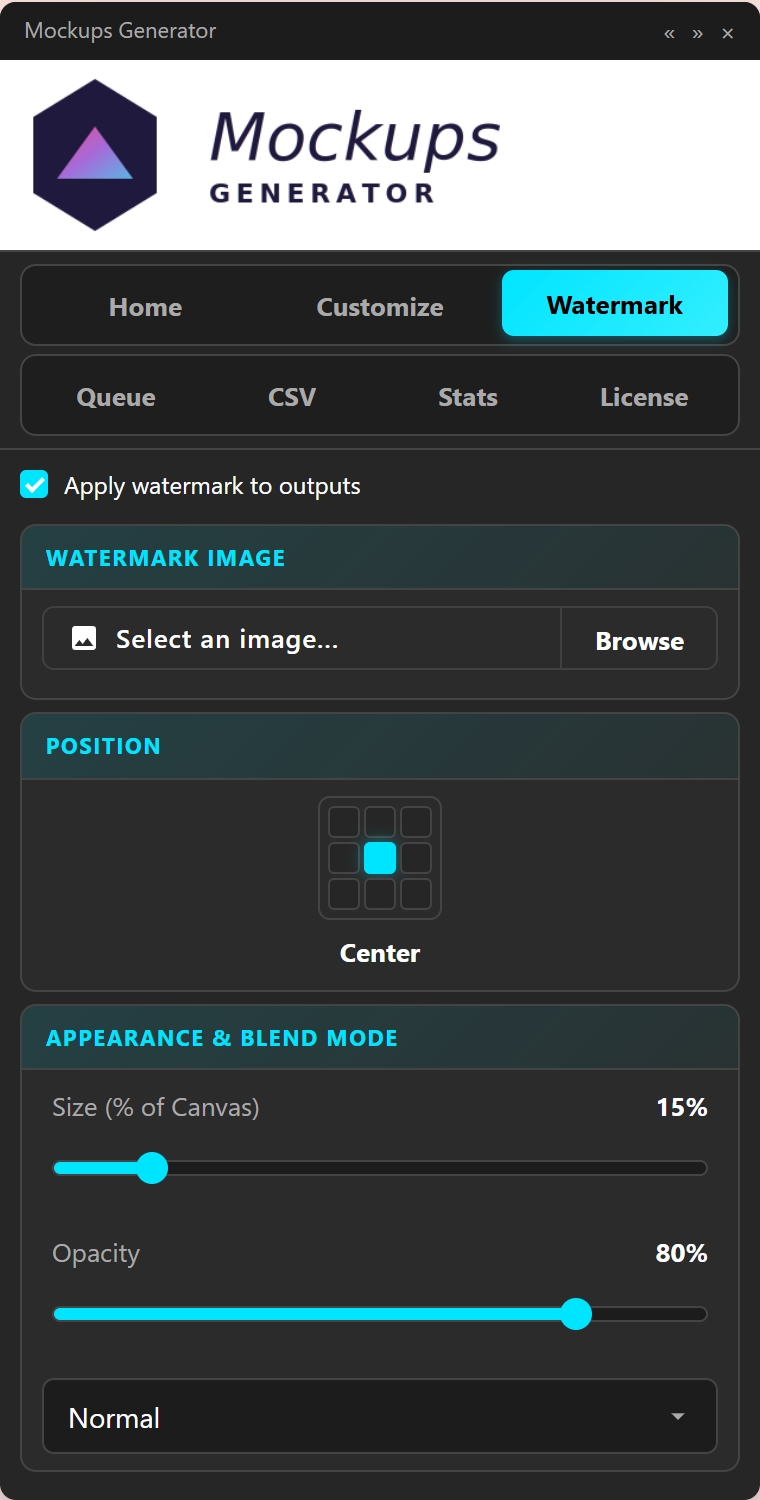Disable Apply watermark to outputs checkbox

[x=34, y=485]
